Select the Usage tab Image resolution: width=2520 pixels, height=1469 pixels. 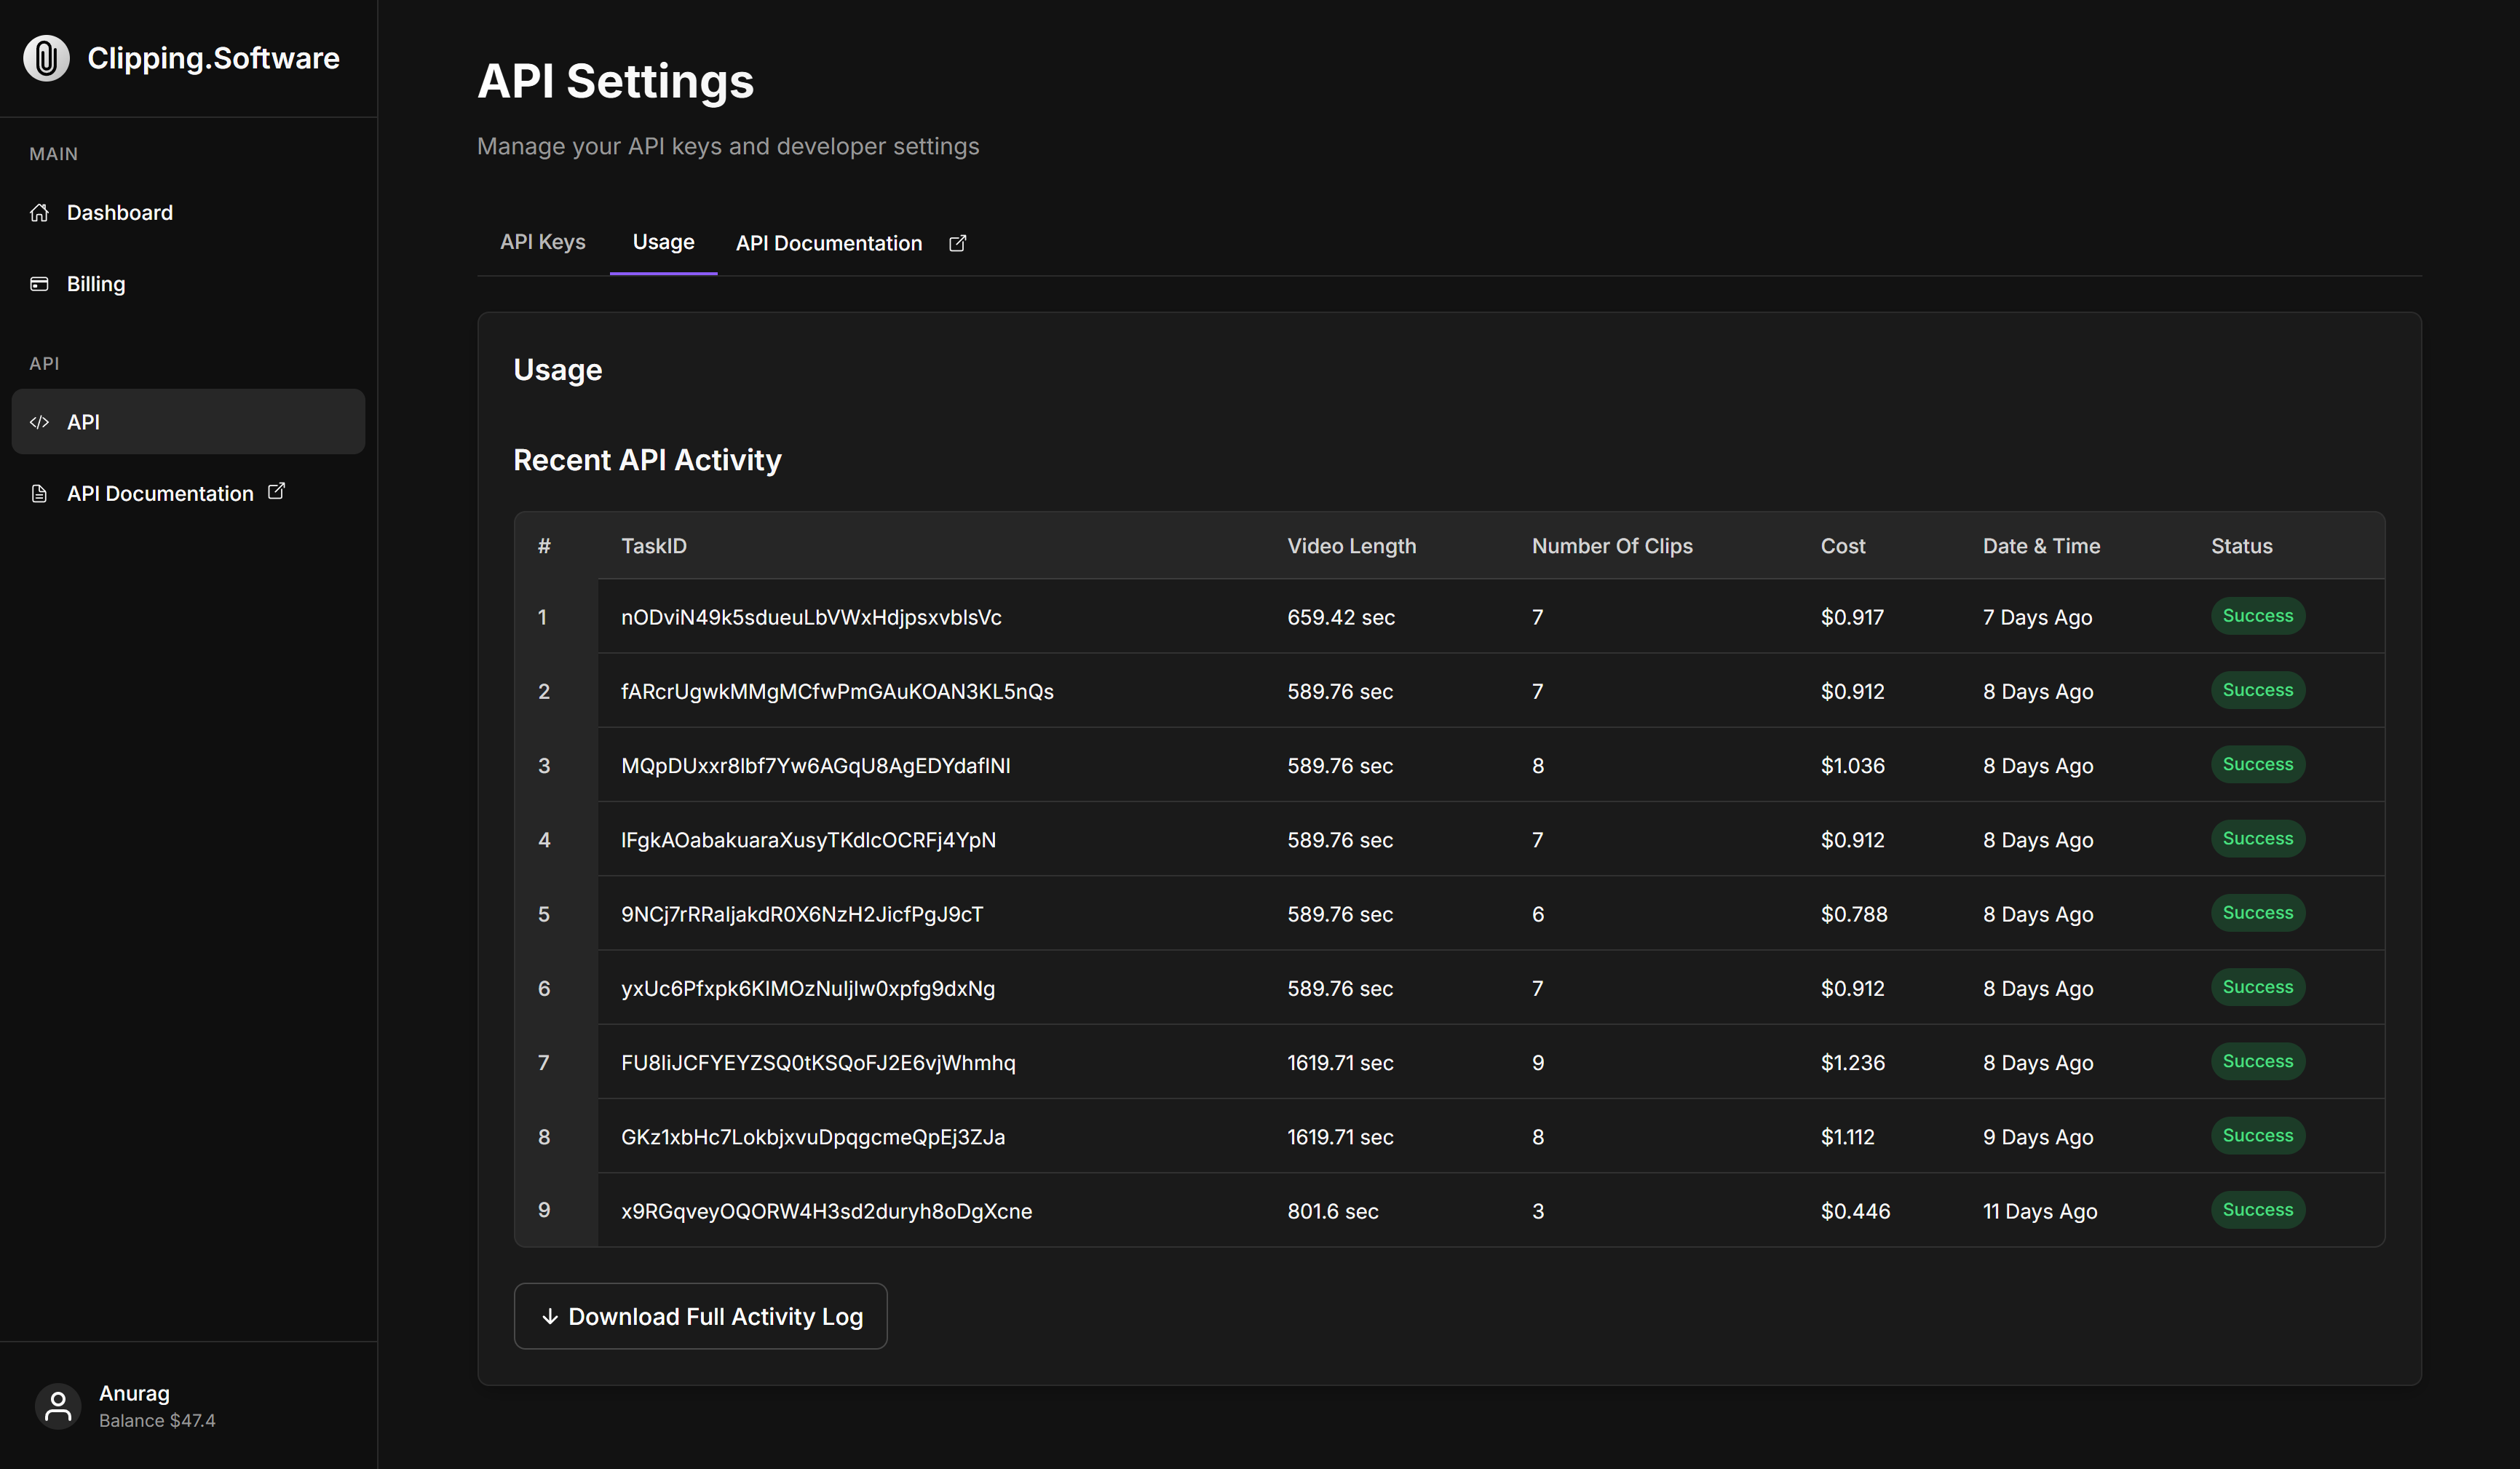[663, 242]
